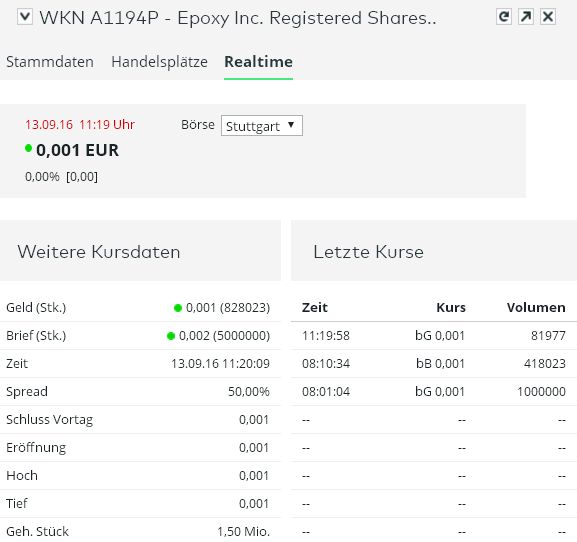Click the 08:10:34 trade time
Viewport: 577px width, 542px height.
coord(326,364)
